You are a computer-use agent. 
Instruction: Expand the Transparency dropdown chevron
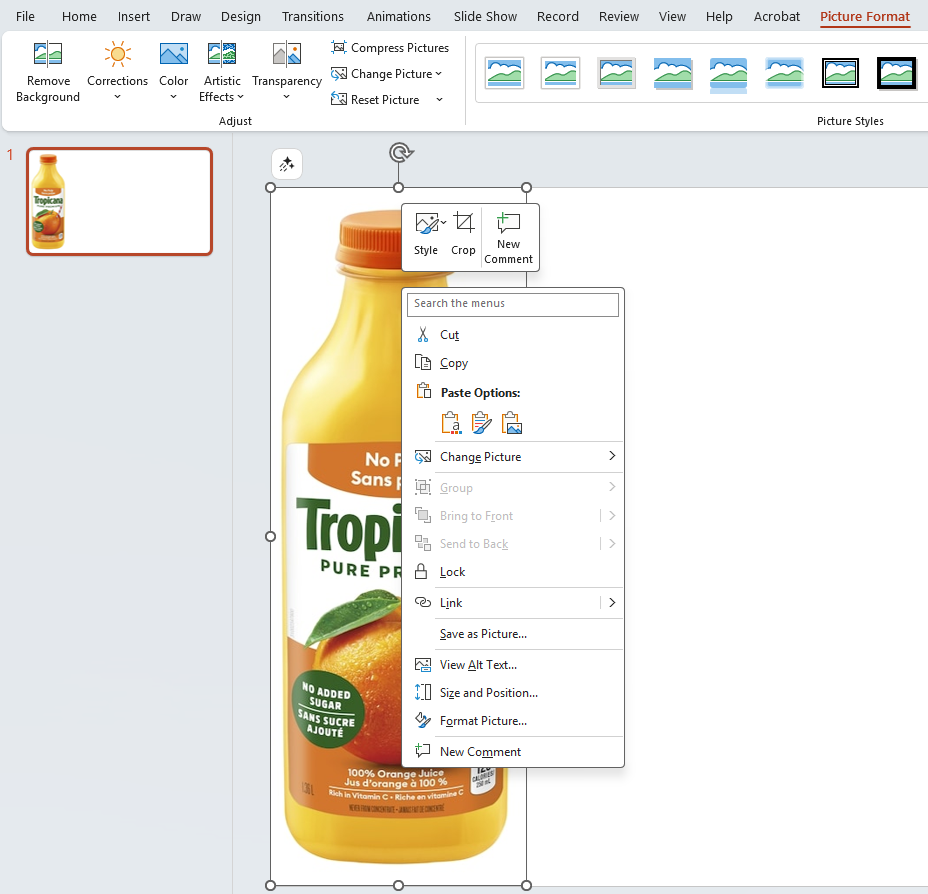[286, 97]
